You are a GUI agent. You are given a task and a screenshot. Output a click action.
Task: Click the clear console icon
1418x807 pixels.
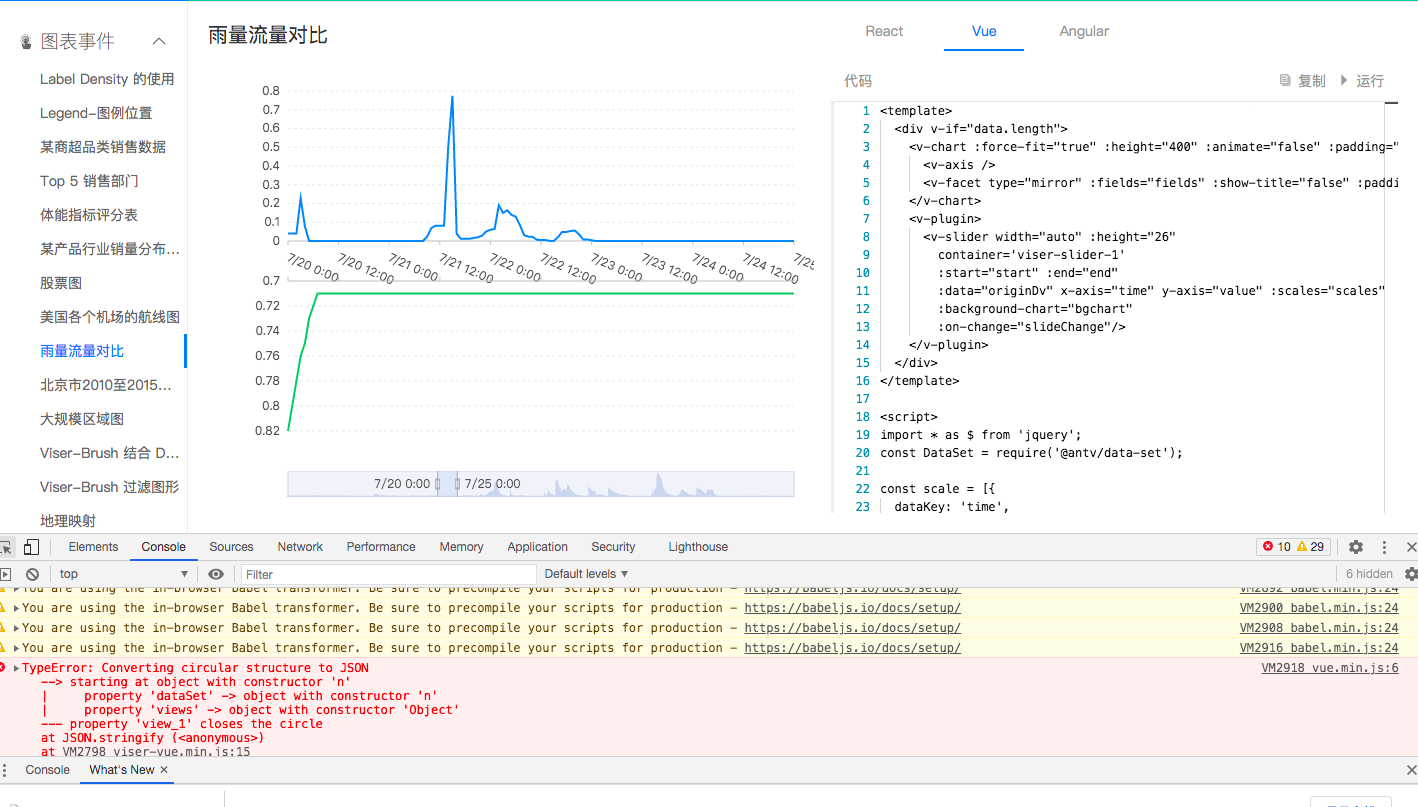pyautogui.click(x=32, y=573)
